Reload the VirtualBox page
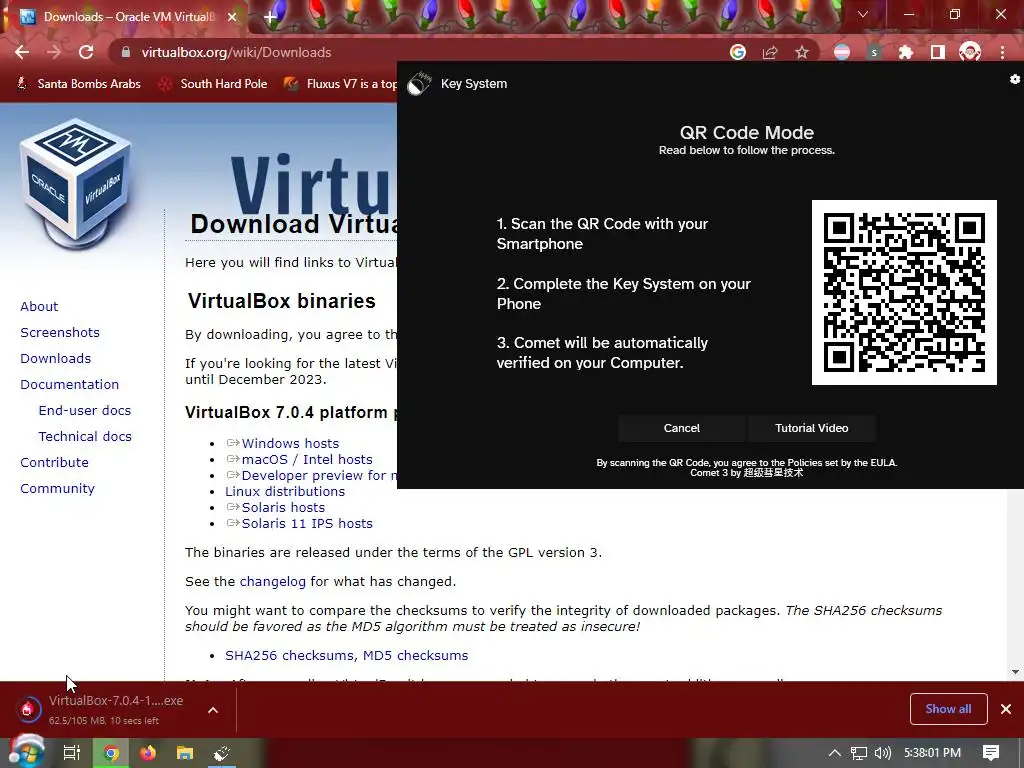 86,52
